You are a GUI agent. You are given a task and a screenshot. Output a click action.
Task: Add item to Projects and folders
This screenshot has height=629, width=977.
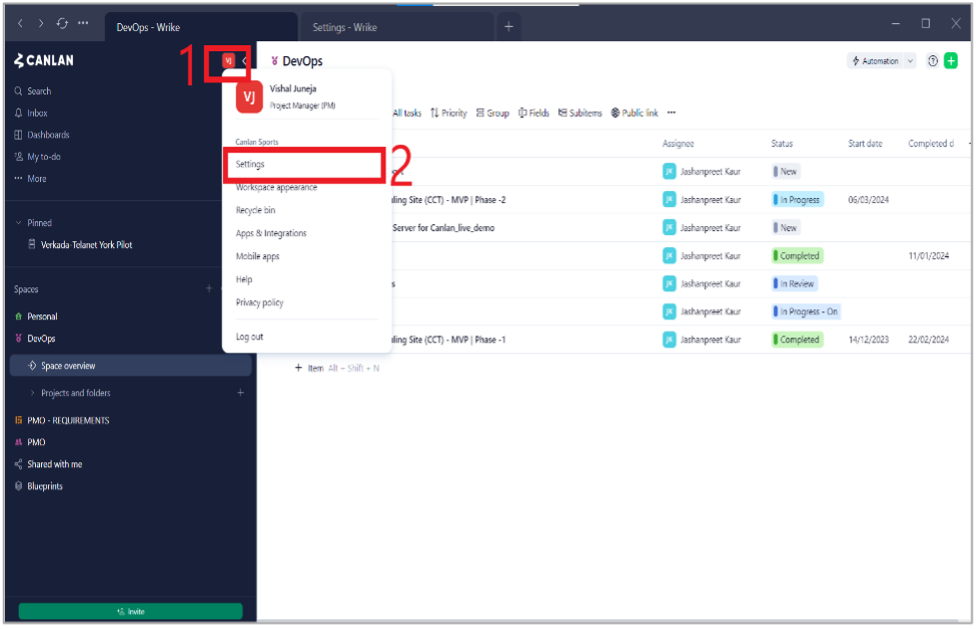[241, 393]
